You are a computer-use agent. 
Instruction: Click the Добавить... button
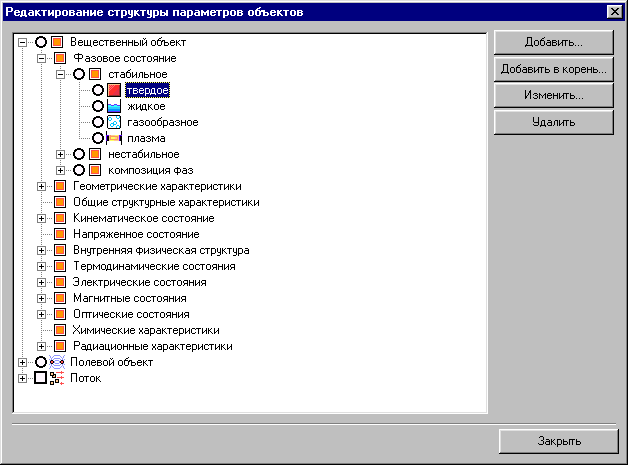[554, 42]
